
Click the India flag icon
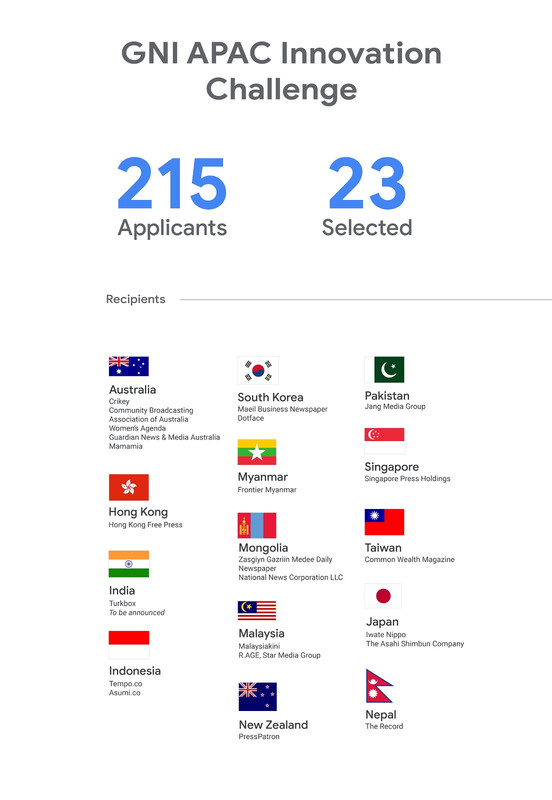[x=129, y=564]
